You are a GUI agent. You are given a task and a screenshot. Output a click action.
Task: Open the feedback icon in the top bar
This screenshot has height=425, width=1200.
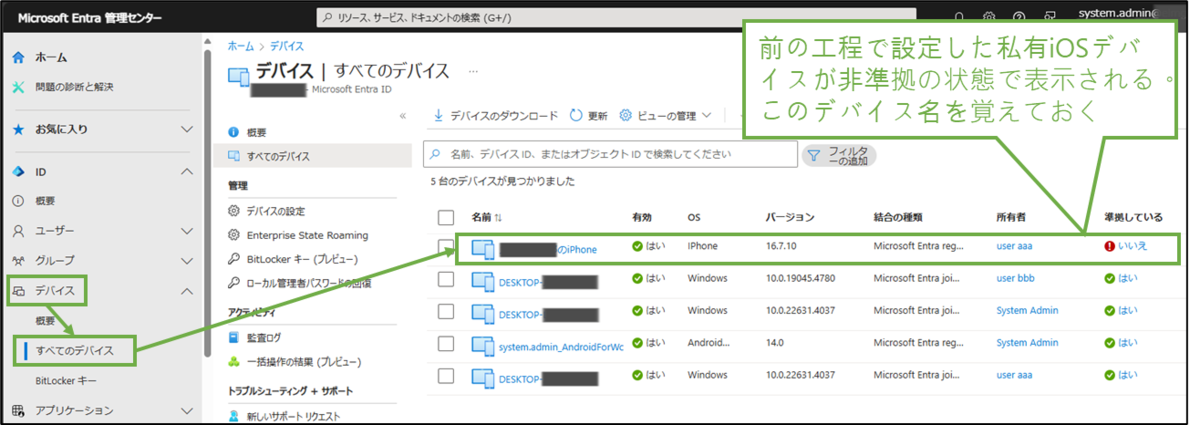[x=1050, y=17]
